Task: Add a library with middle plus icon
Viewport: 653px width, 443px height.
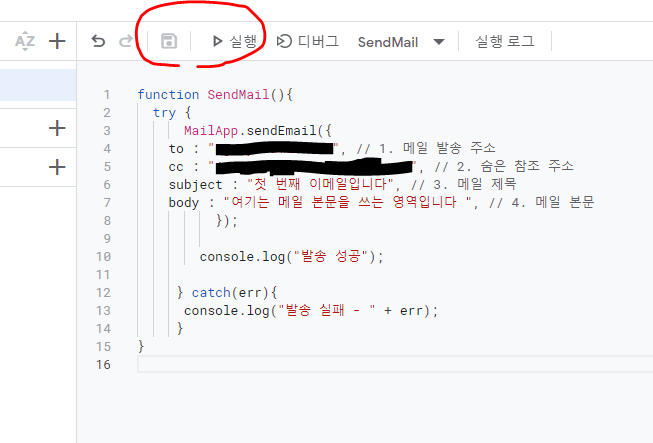Action: click(57, 128)
